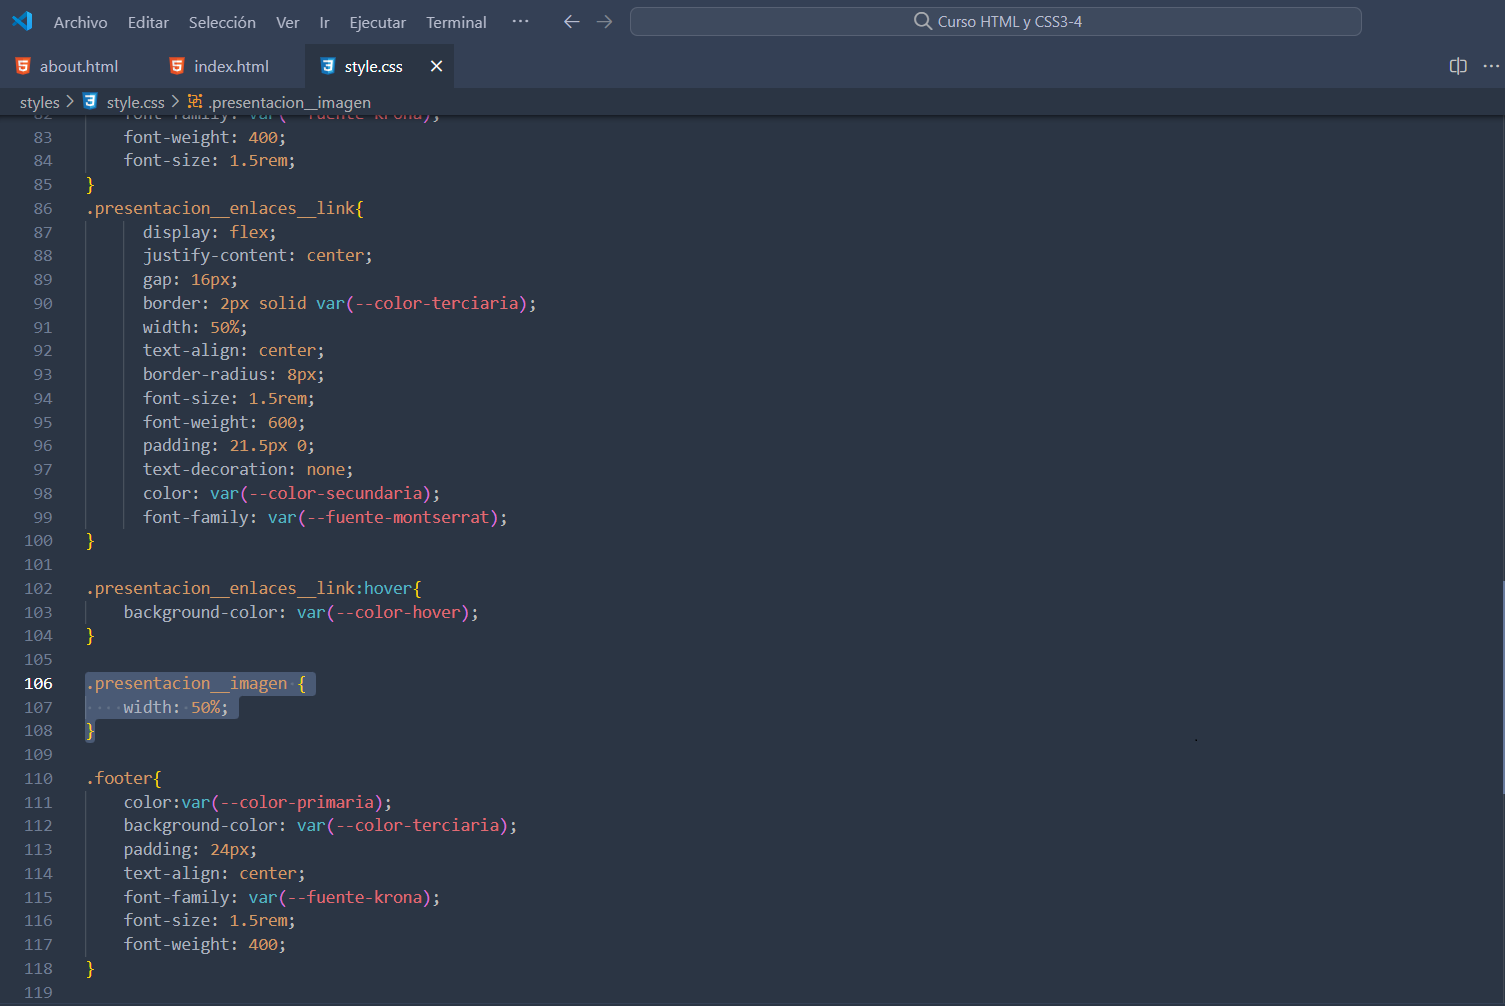The image size is (1505, 1006).
Task: Click the justify-content: center declaration
Action: [x=257, y=255]
